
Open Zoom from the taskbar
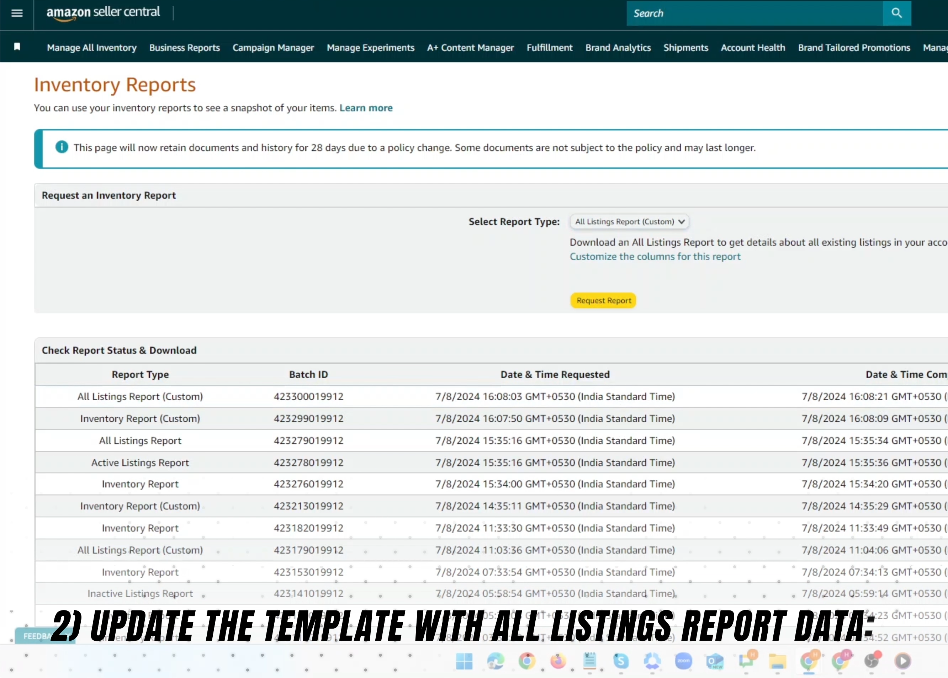683,661
